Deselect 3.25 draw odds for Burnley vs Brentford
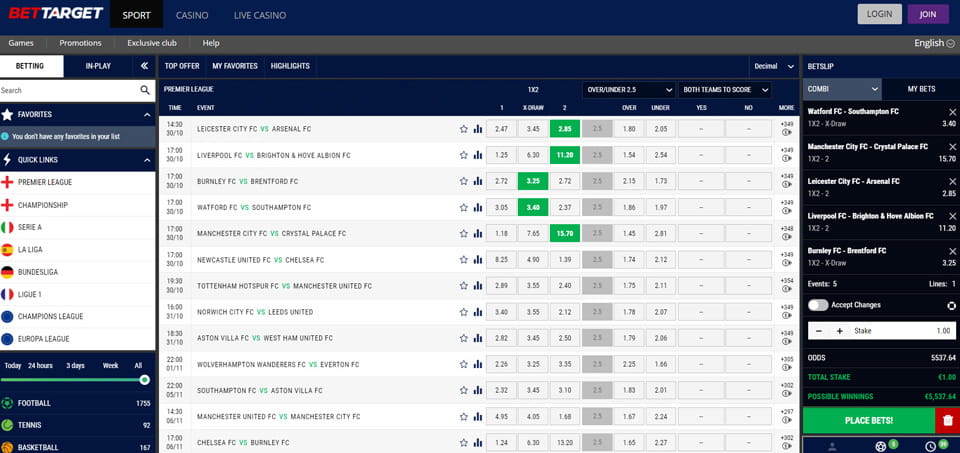Viewport: 960px width, 453px height. [x=533, y=181]
